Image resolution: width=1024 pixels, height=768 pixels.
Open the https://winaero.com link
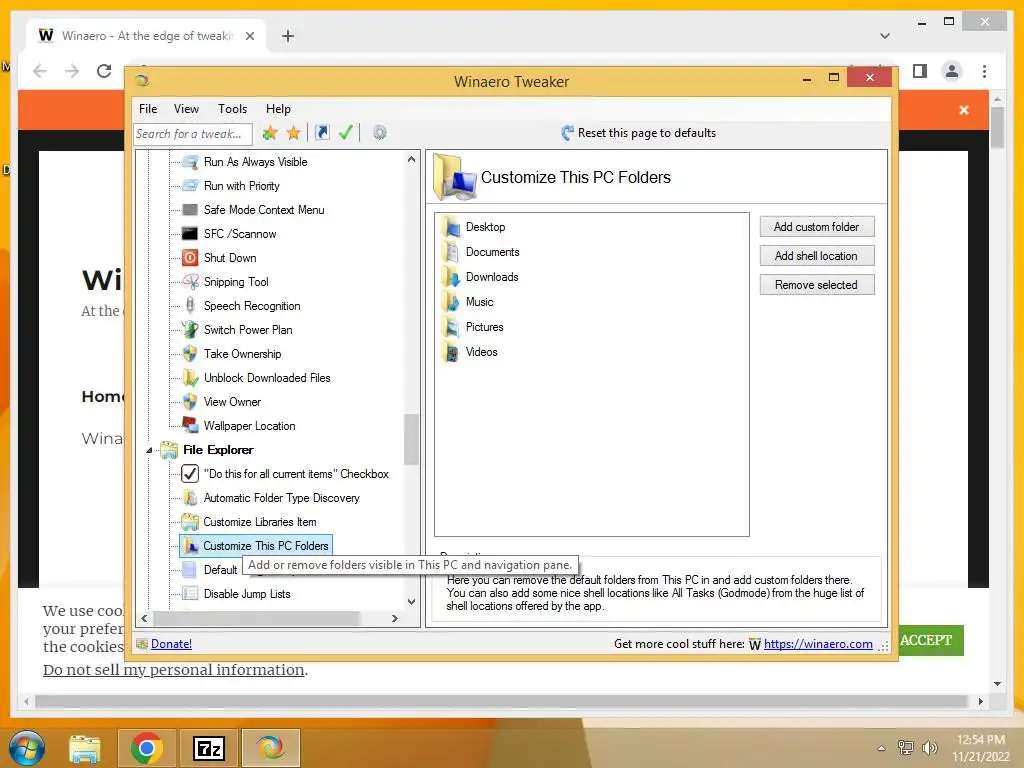[x=818, y=644]
